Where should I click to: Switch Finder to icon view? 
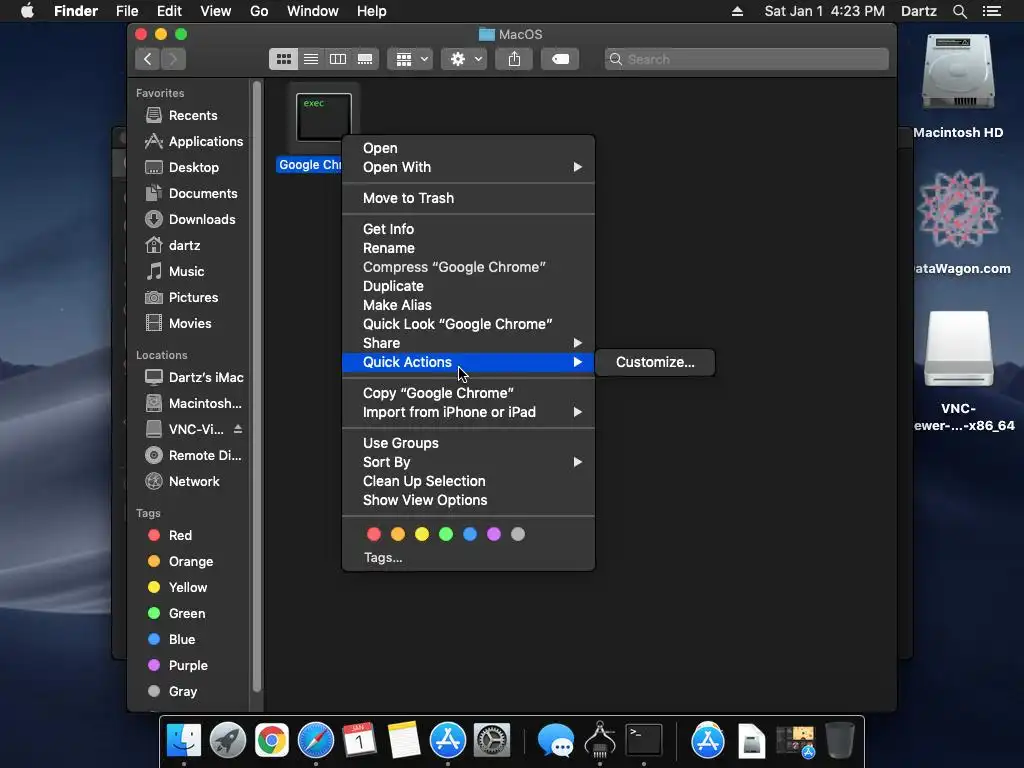[283, 59]
